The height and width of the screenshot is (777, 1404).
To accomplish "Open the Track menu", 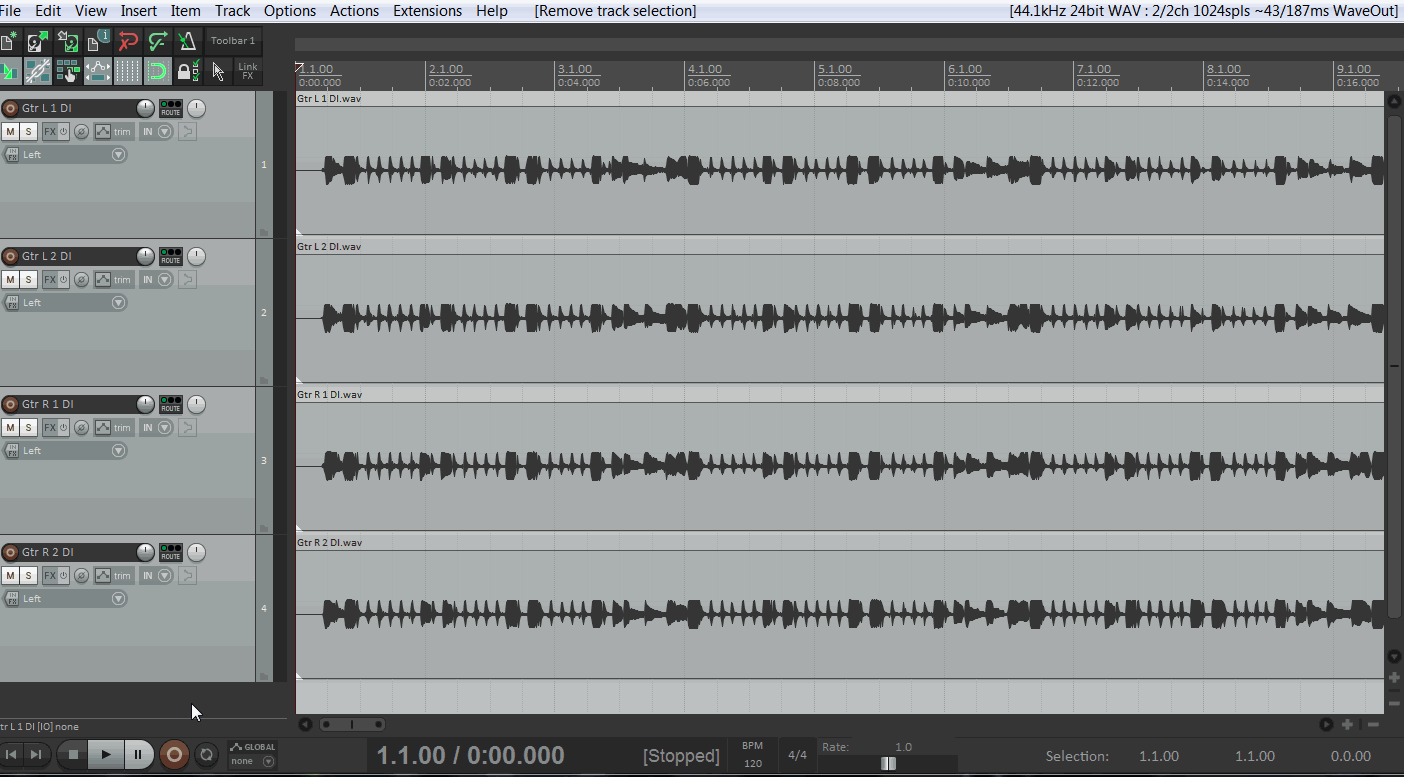I will pyautogui.click(x=232, y=11).
